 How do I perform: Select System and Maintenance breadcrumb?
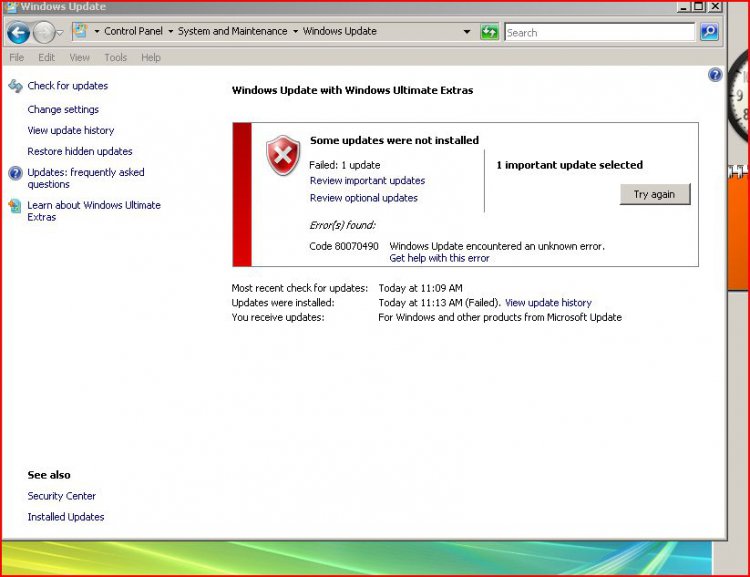tap(232, 31)
